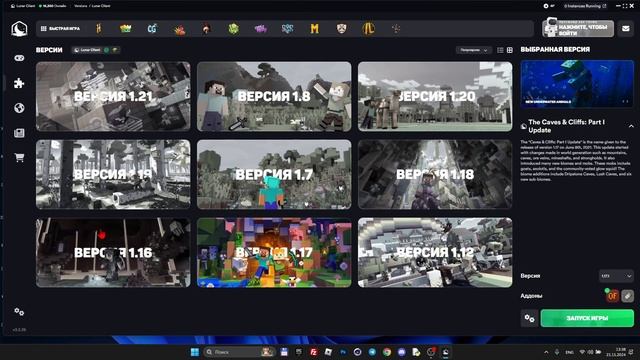
Task: Click the ENG language indicator in tray
Action: coord(569,352)
